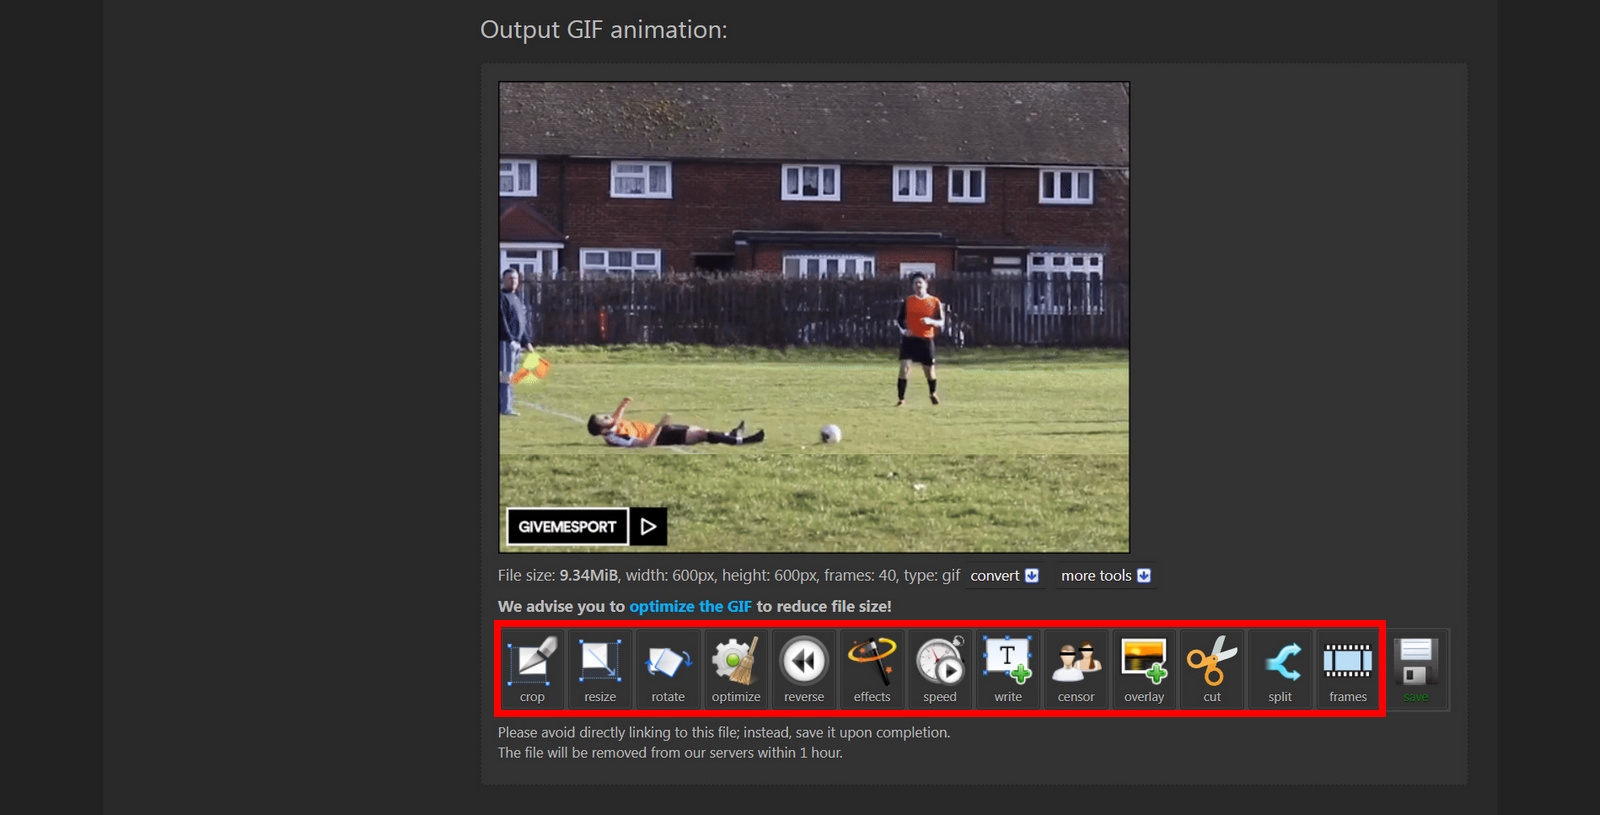The height and width of the screenshot is (815, 1600).
Task: Open the more tools dropdown
Action: [x=1106, y=576]
